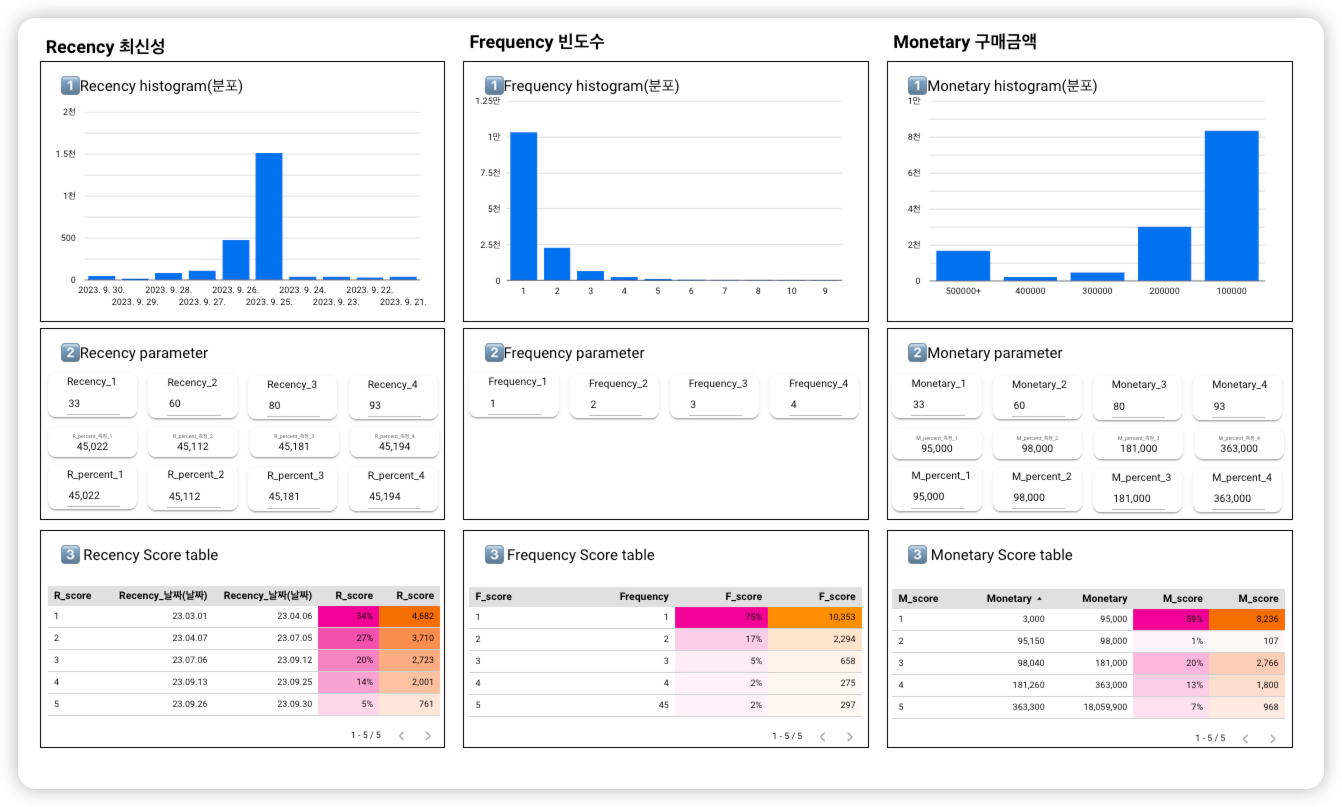The image size is (1342, 807).
Task: Click the Recency histogram(분포) chart title
Action: [x=161, y=86]
